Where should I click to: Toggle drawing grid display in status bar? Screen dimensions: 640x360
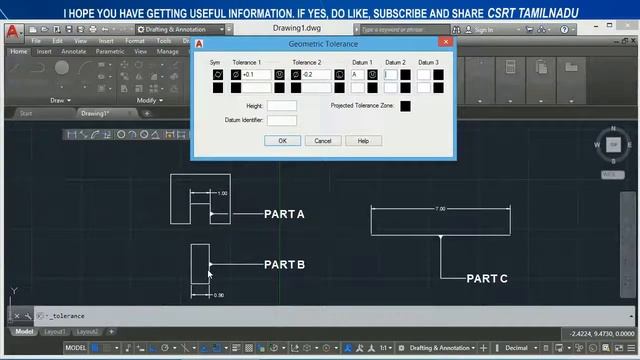click(95, 348)
